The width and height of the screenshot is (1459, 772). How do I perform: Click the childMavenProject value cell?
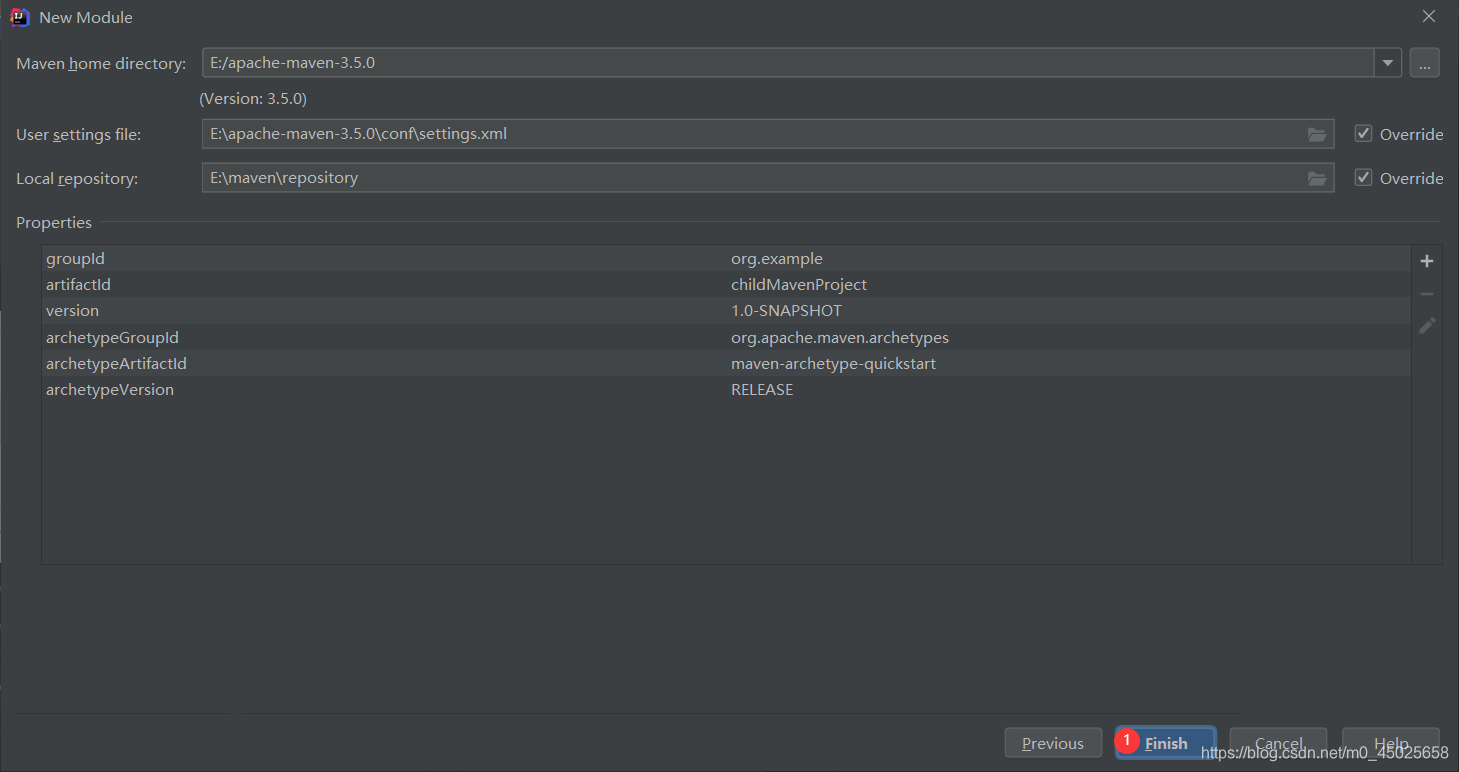[799, 285]
